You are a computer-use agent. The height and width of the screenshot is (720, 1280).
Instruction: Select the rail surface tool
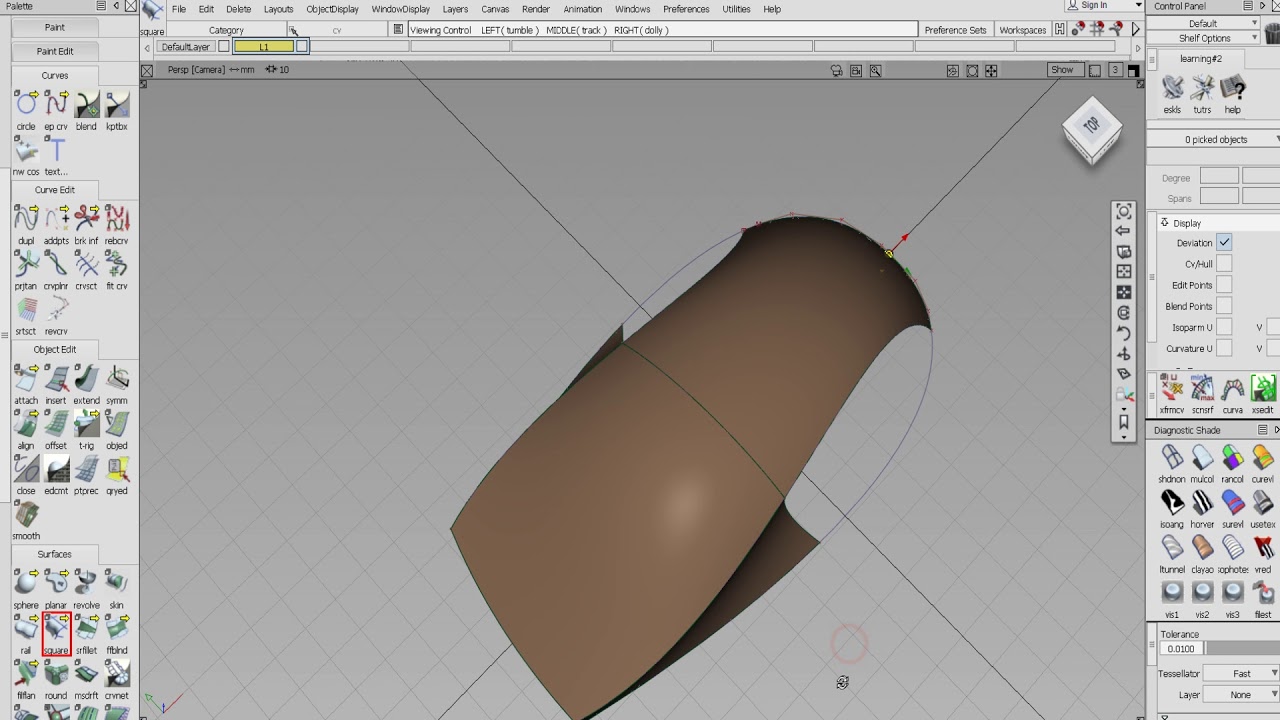click(x=26, y=628)
